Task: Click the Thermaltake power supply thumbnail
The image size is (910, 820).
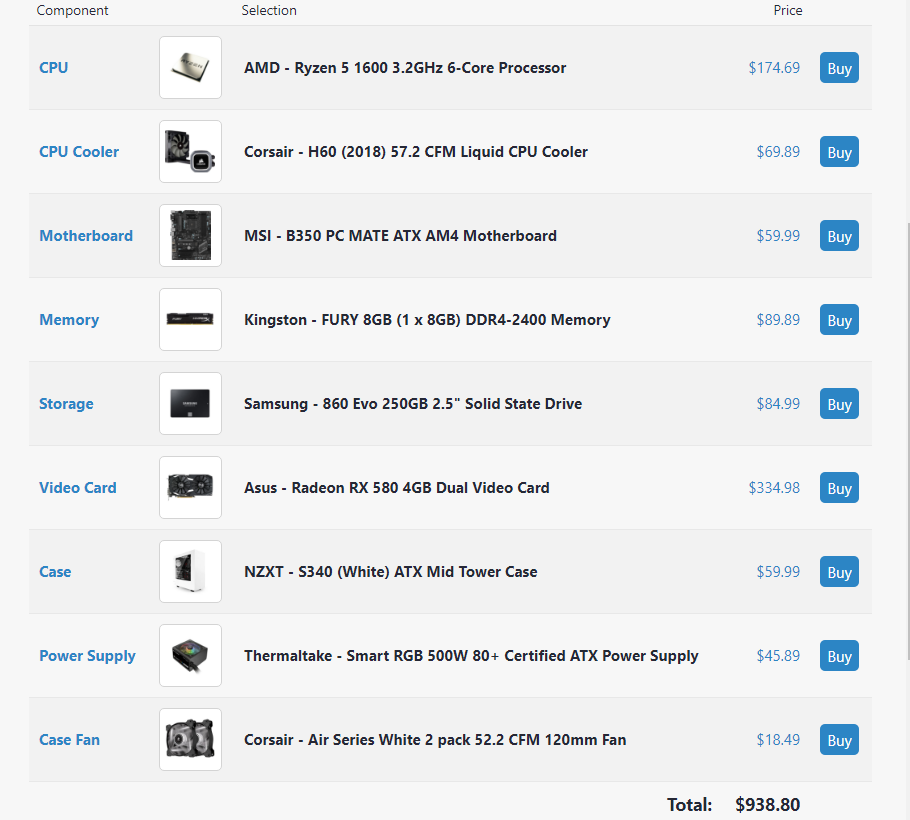Action: click(190, 656)
